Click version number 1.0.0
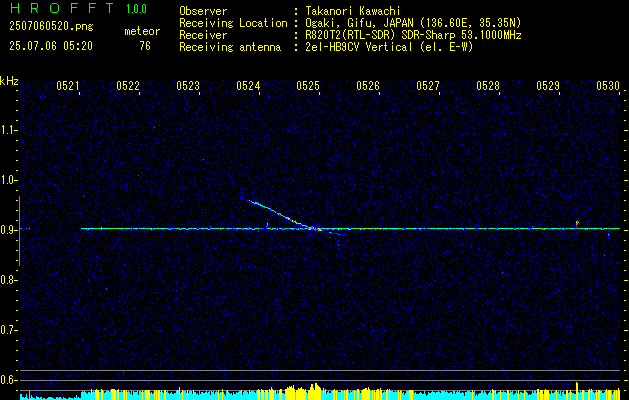 click(136, 9)
